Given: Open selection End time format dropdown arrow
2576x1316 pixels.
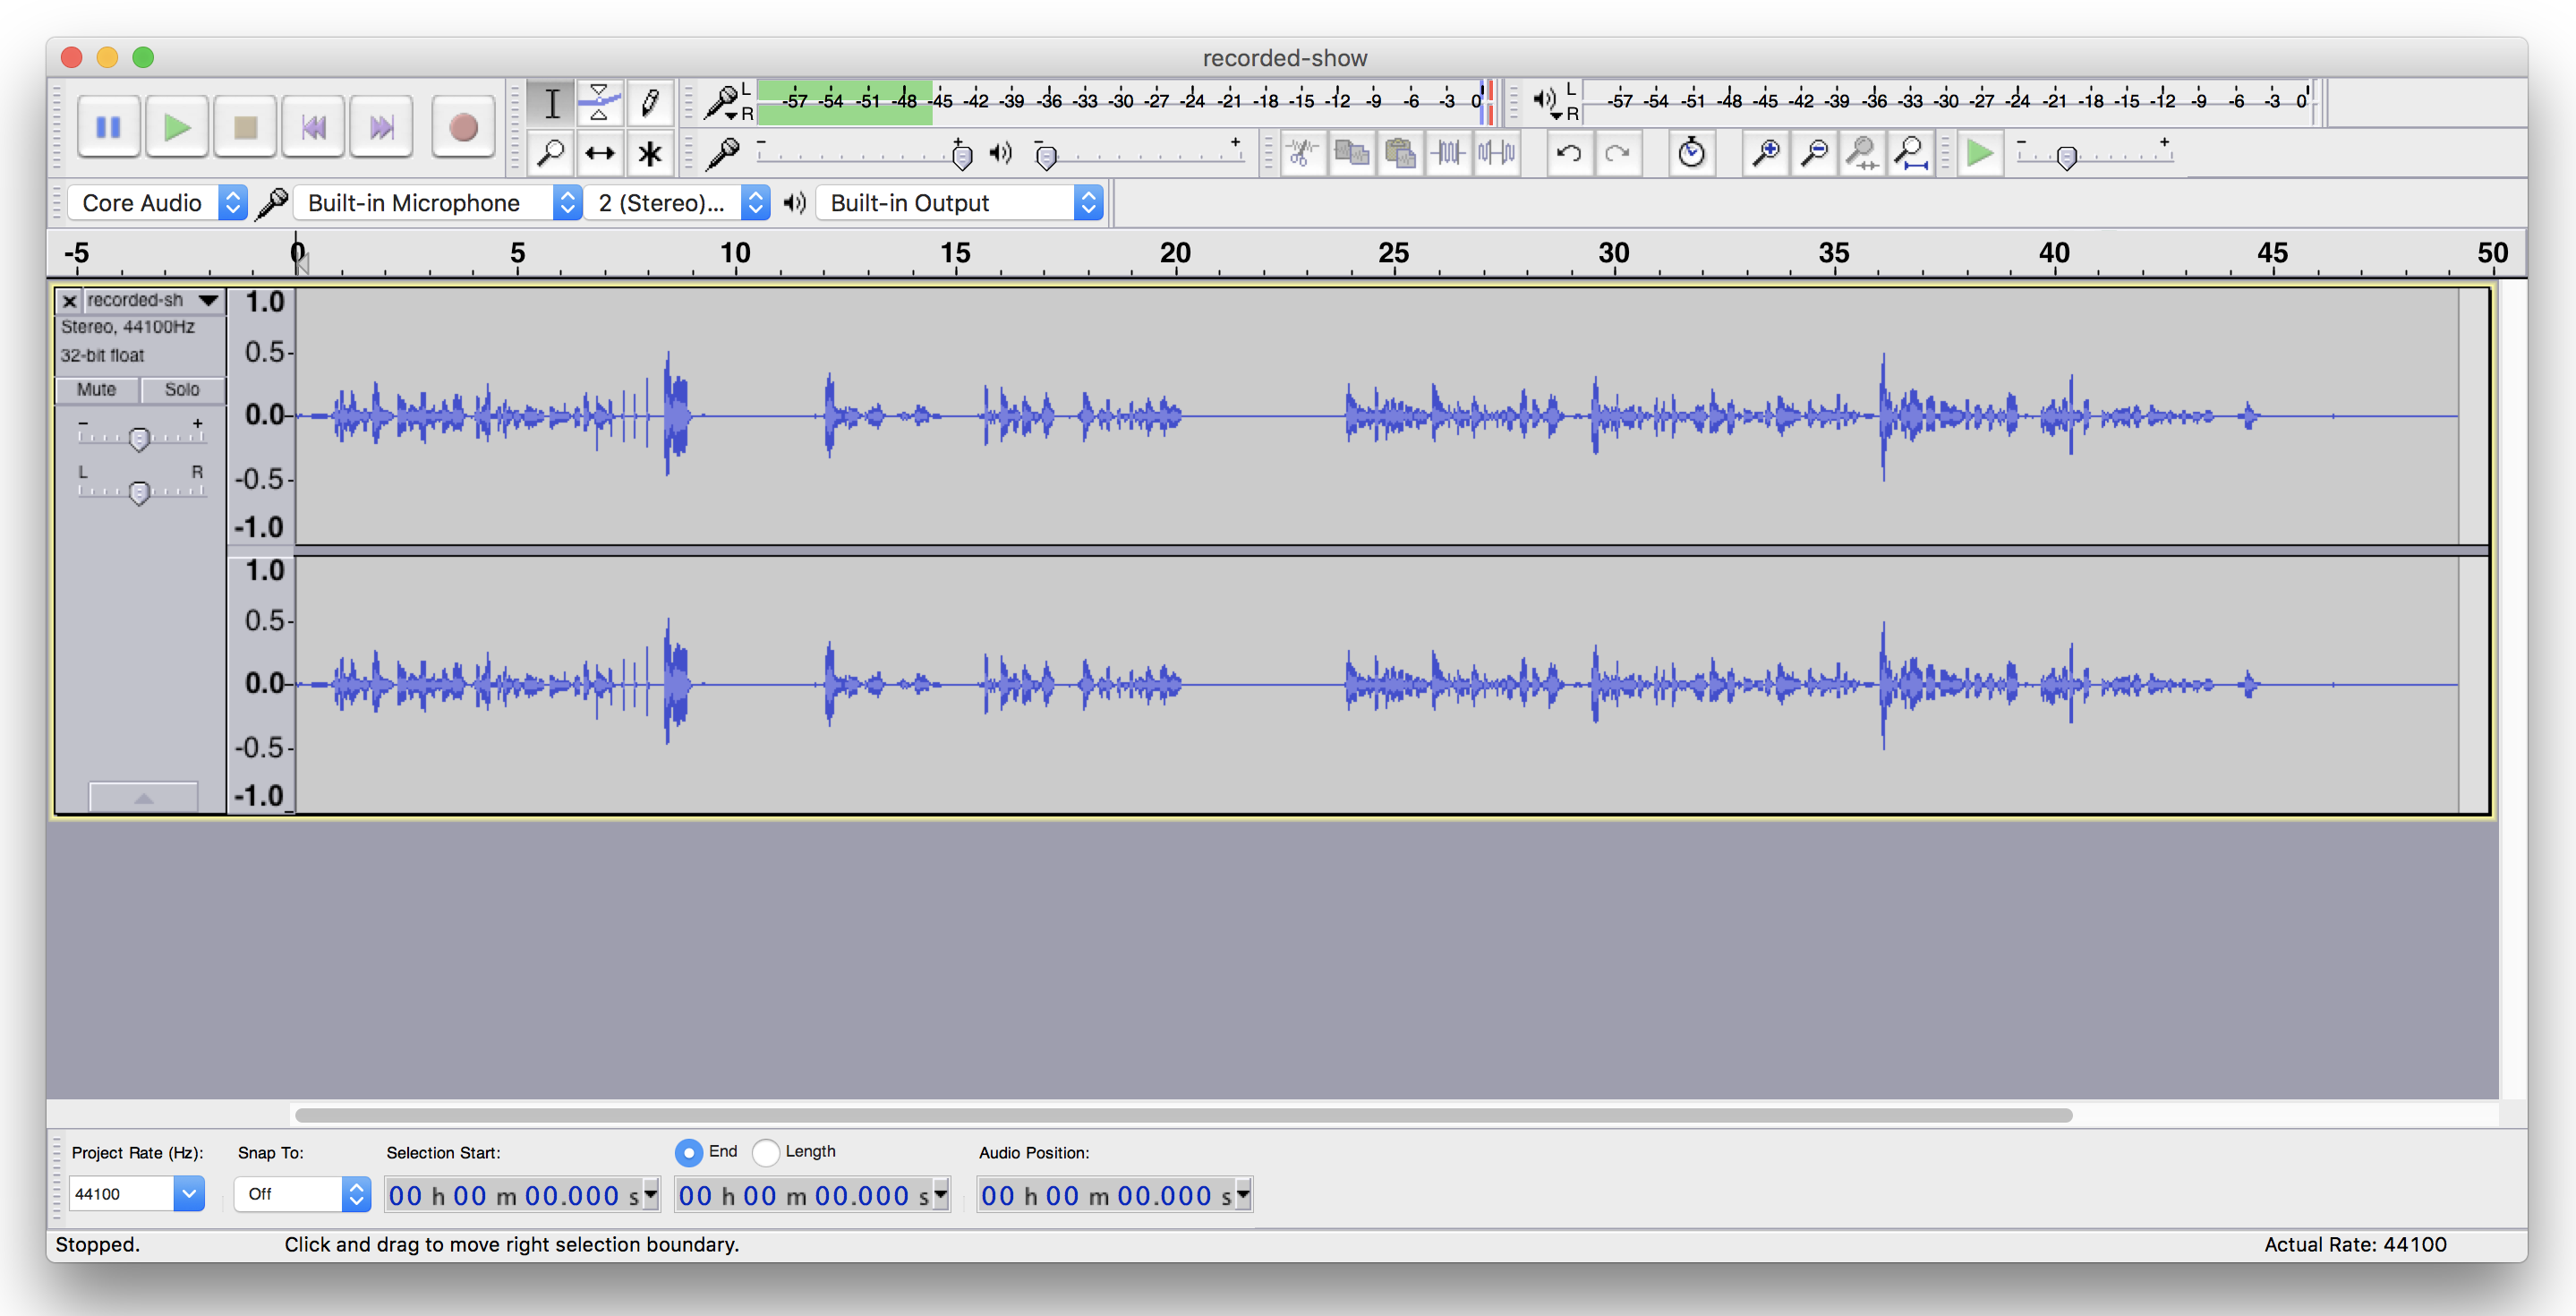Looking at the screenshot, I should [x=940, y=1193].
